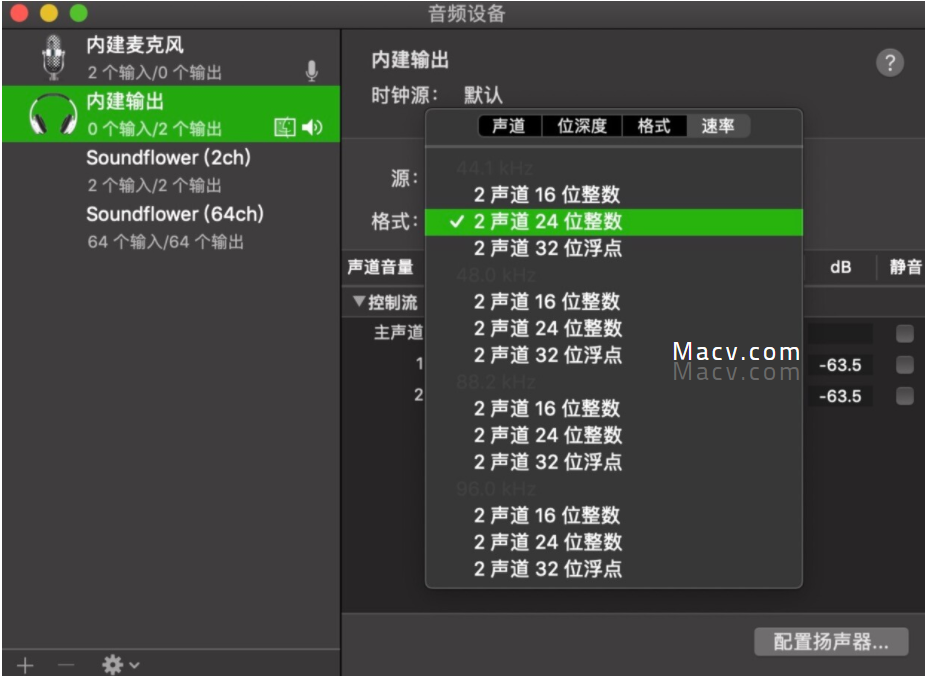925x677 pixels.
Task: Enable mute for channel 2
Action: 903,395
